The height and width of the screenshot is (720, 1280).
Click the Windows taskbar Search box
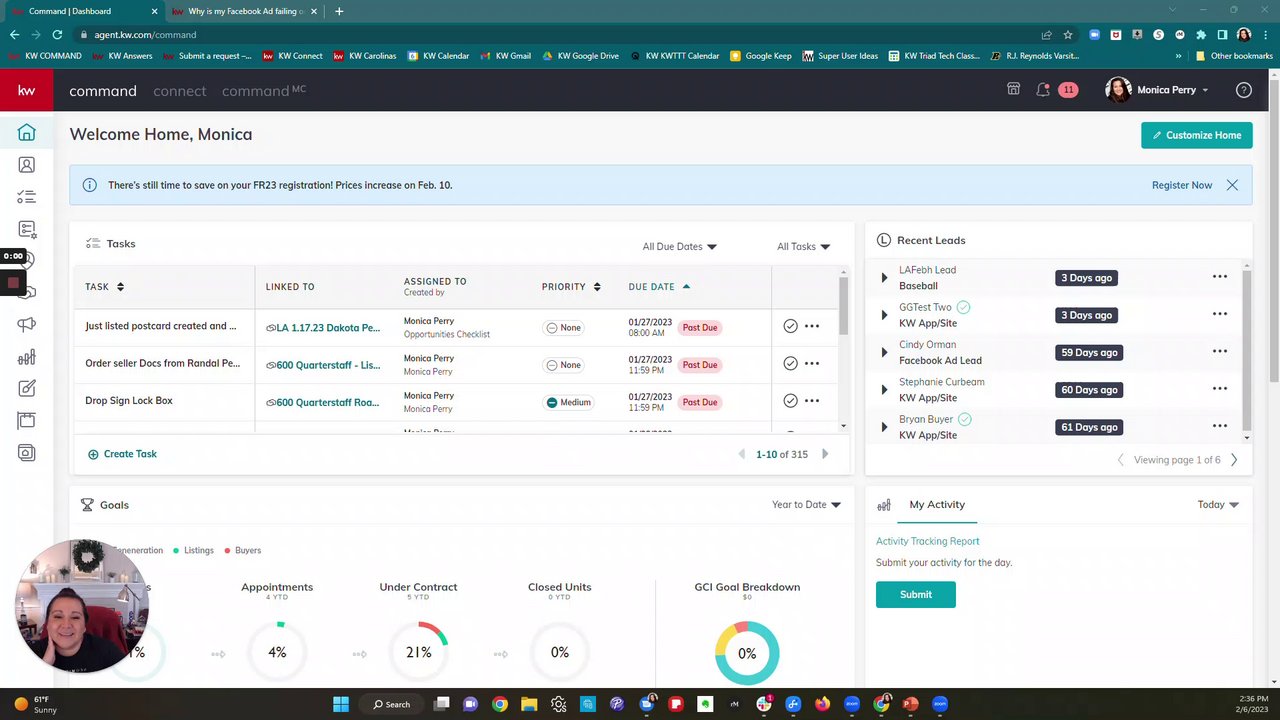pos(391,704)
